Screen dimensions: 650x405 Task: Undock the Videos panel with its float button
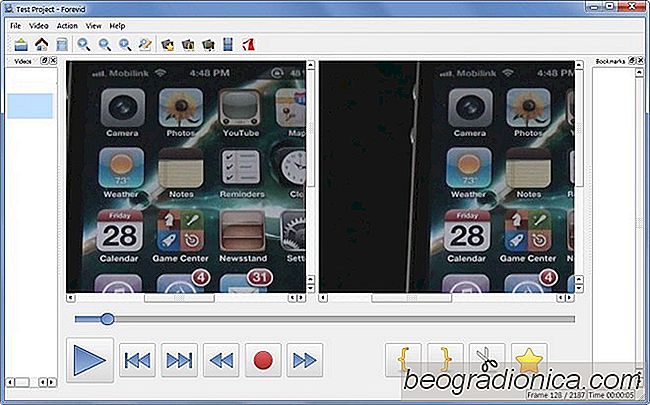coord(44,61)
